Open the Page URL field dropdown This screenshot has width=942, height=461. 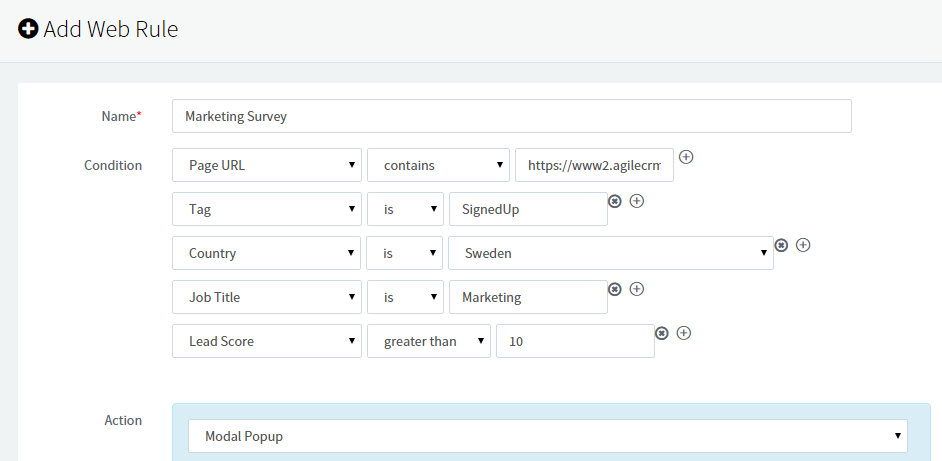click(x=267, y=165)
